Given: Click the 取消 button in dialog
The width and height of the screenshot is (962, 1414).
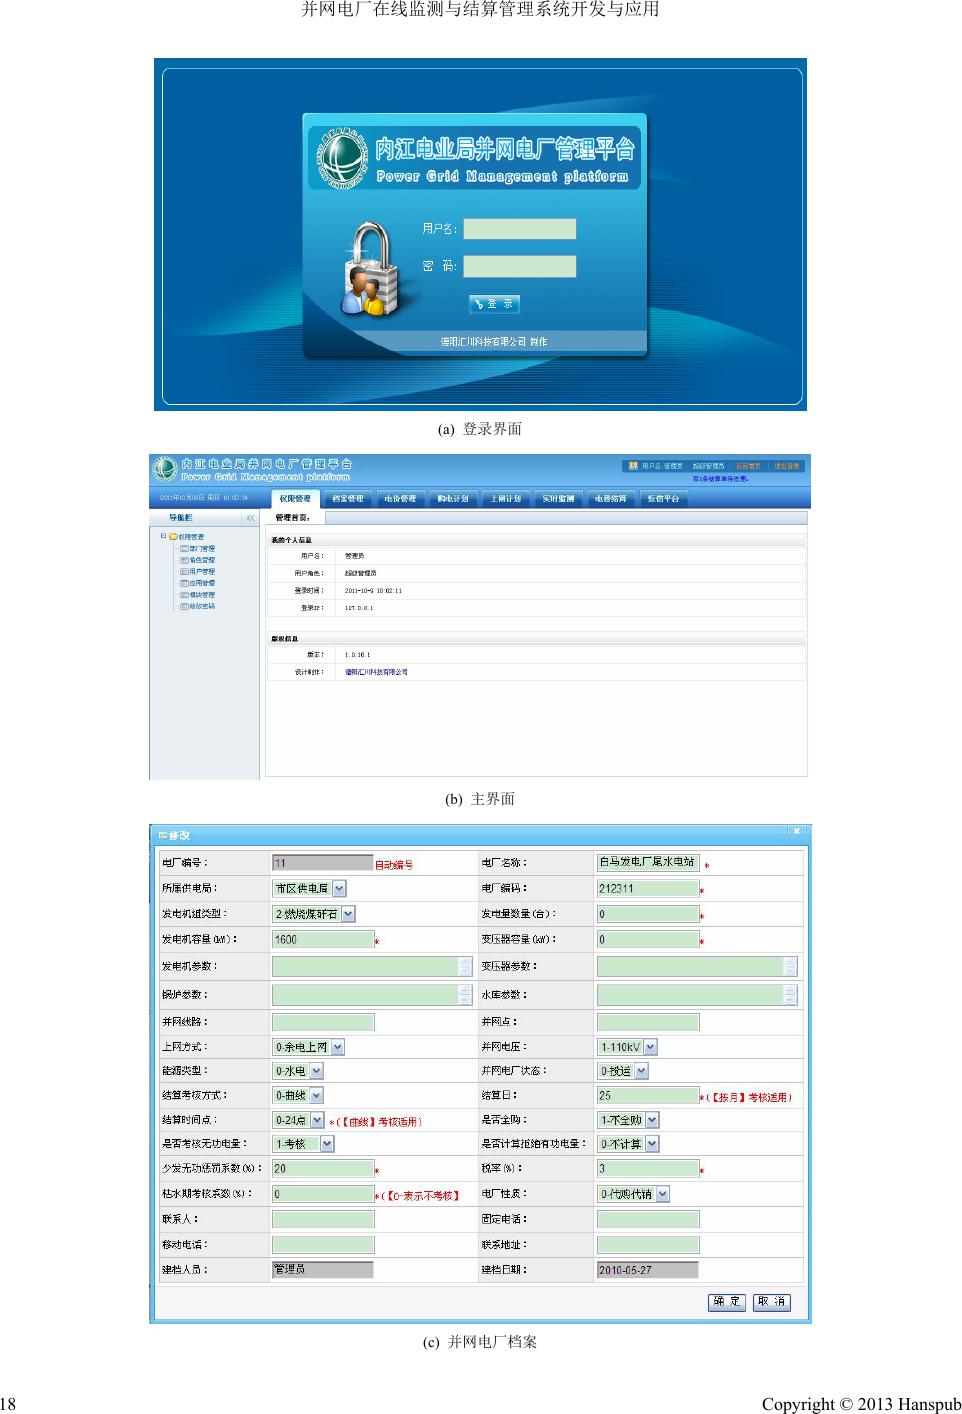Looking at the screenshot, I should point(771,1301).
